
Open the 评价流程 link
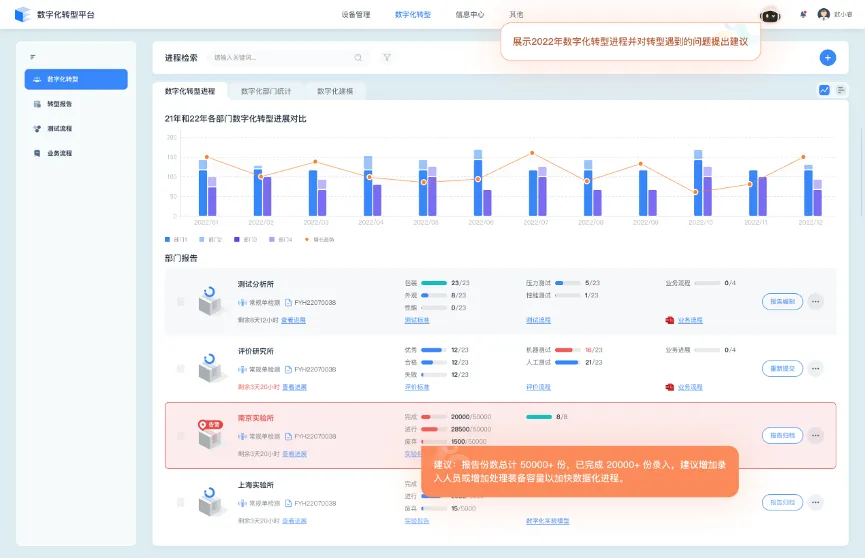538,387
